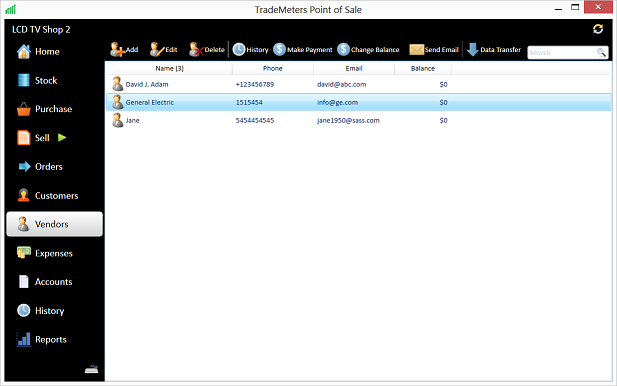
Task: Click the green arrow next to Sell
Action: click(x=62, y=138)
